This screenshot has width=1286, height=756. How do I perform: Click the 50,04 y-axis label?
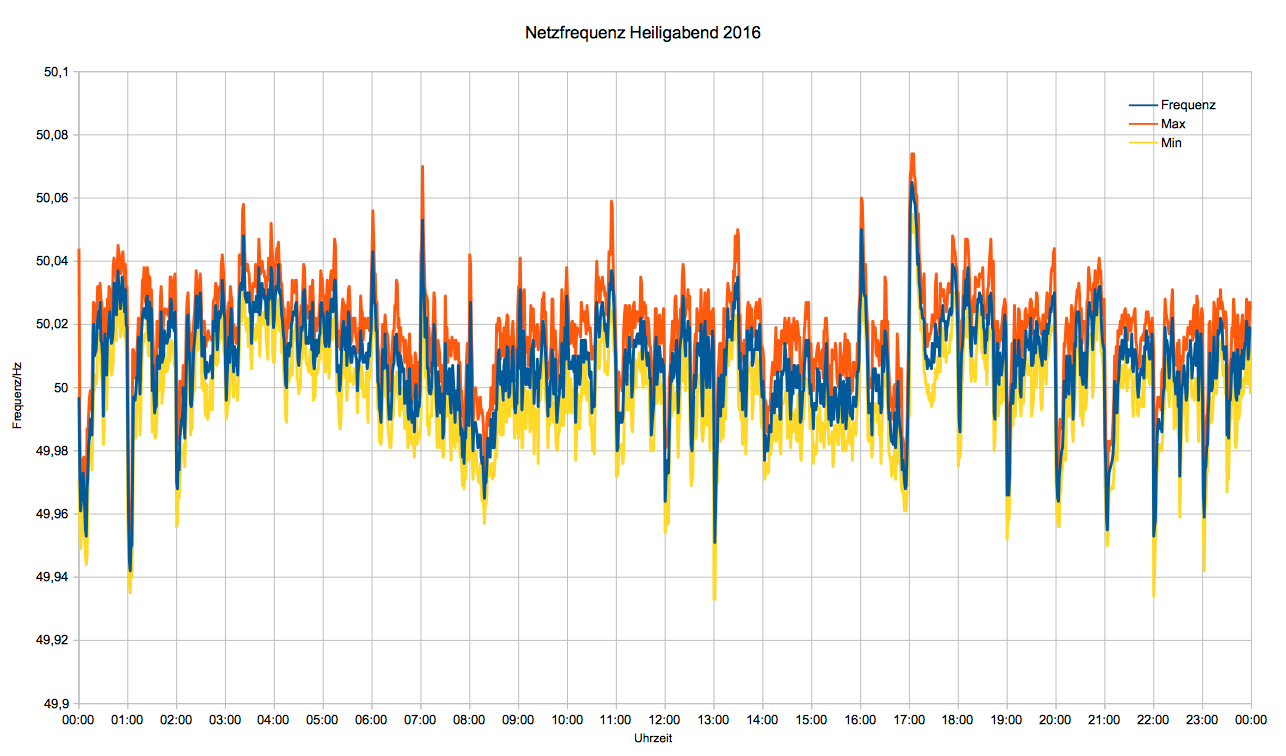[x=54, y=261]
